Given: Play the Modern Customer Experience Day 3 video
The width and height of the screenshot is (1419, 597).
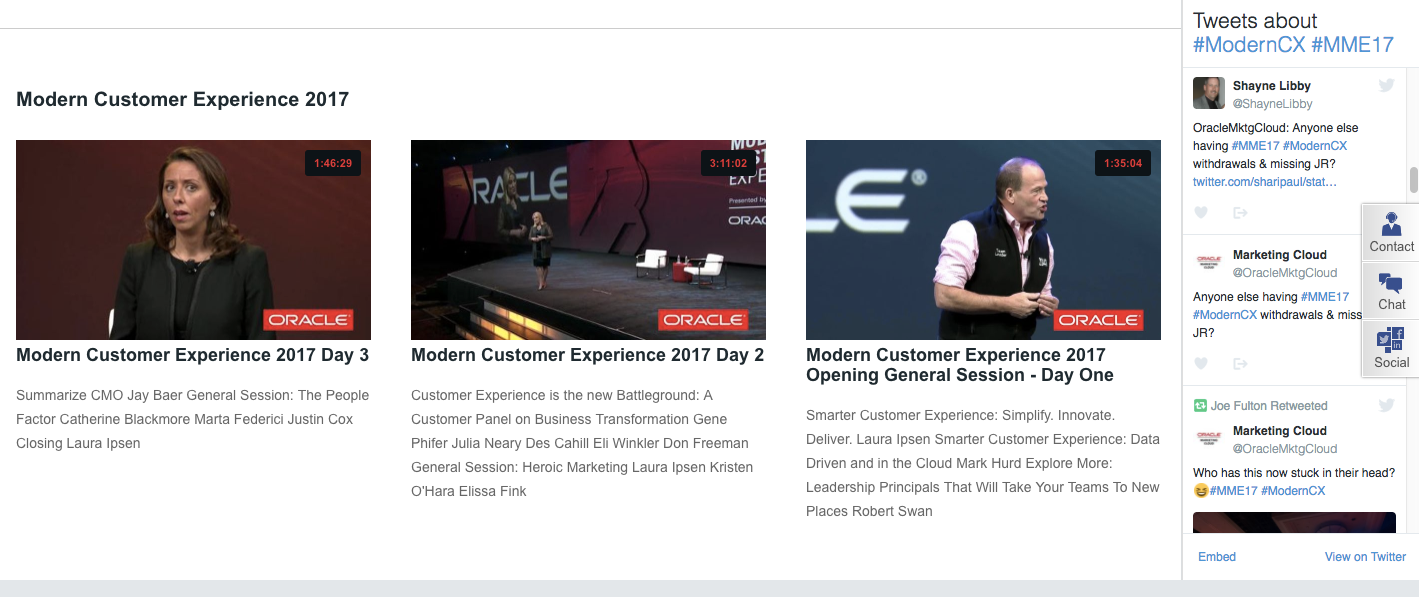Looking at the screenshot, I should [193, 240].
